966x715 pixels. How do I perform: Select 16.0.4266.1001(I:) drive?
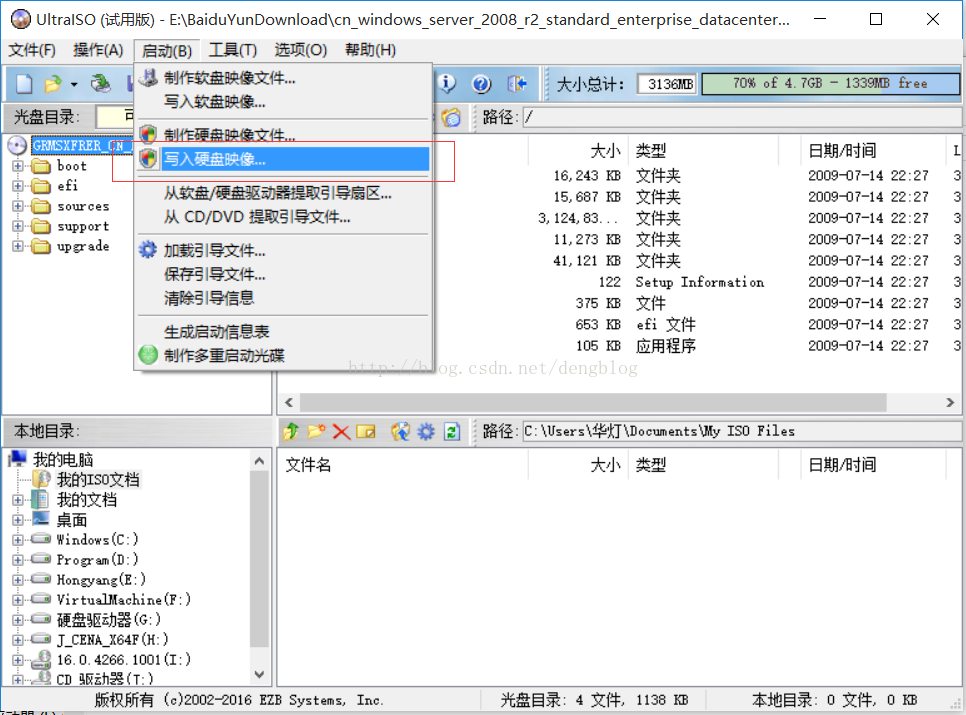coord(123,660)
